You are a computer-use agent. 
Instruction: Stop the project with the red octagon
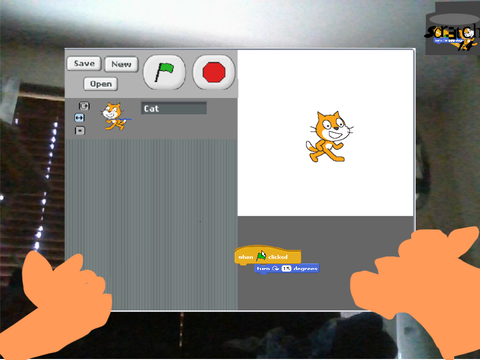214,72
